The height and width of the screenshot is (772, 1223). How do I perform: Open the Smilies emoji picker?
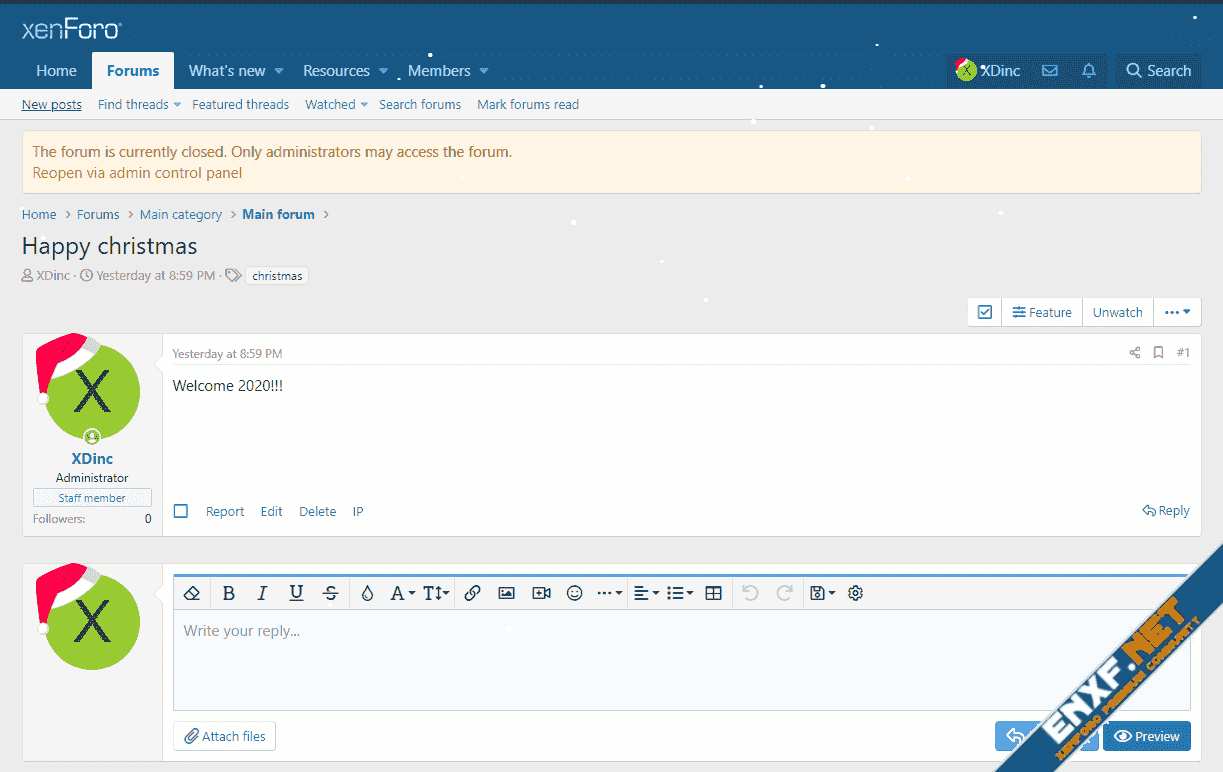pyautogui.click(x=575, y=593)
